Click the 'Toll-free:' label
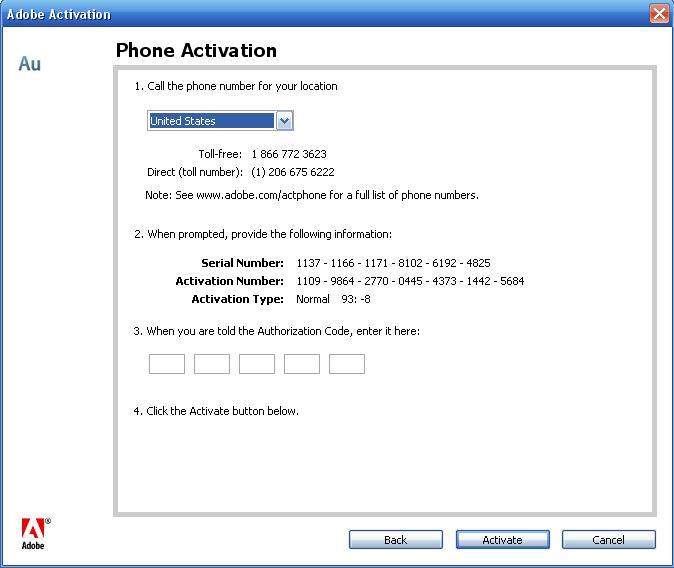This screenshot has width=674, height=568. tap(220, 154)
